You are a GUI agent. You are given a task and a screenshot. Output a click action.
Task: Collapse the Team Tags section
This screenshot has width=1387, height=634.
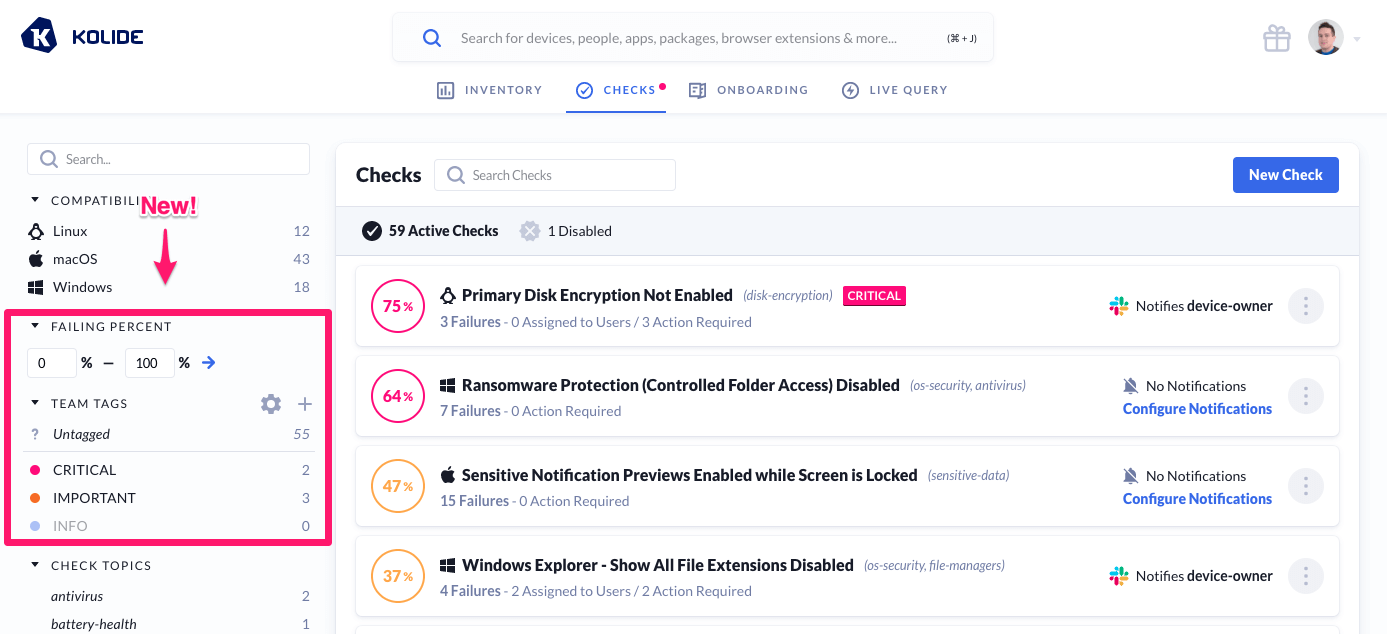[x=36, y=403]
